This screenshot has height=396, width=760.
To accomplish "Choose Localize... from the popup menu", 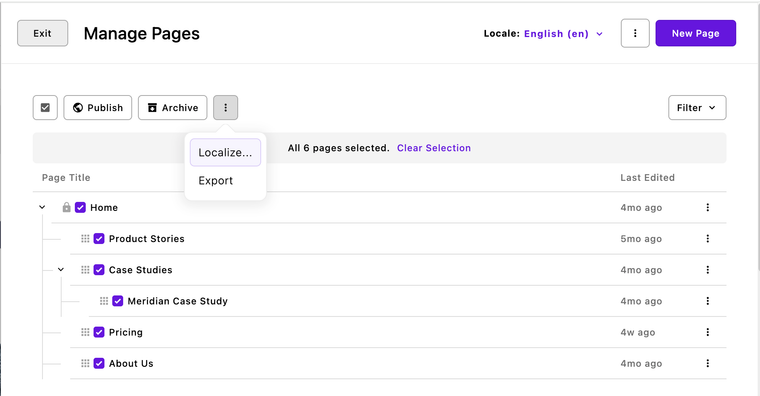I will tap(225, 152).
